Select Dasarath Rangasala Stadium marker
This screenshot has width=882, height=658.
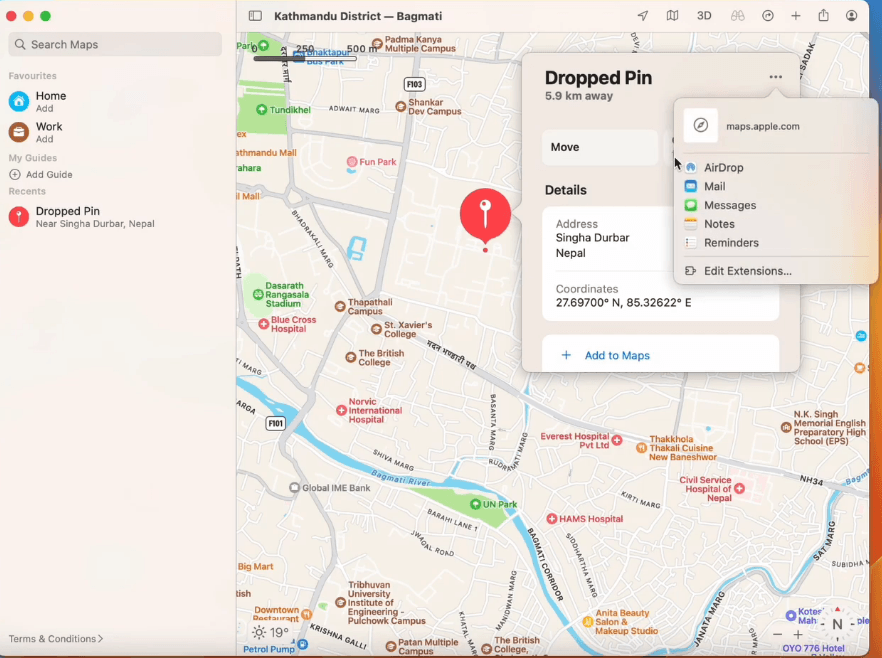pyautogui.click(x=258, y=294)
